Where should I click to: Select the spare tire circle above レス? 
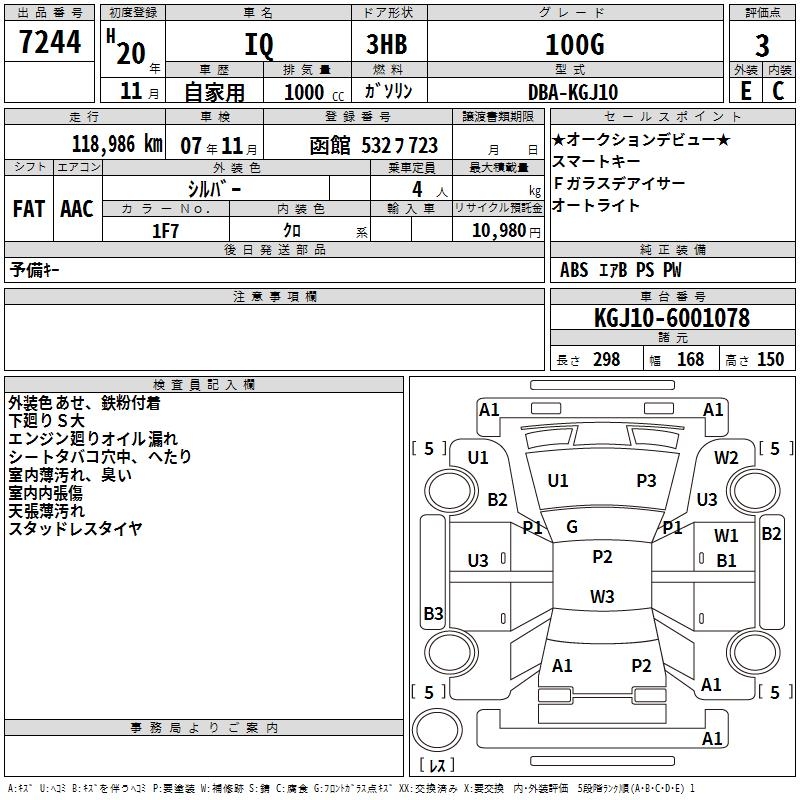point(437,730)
